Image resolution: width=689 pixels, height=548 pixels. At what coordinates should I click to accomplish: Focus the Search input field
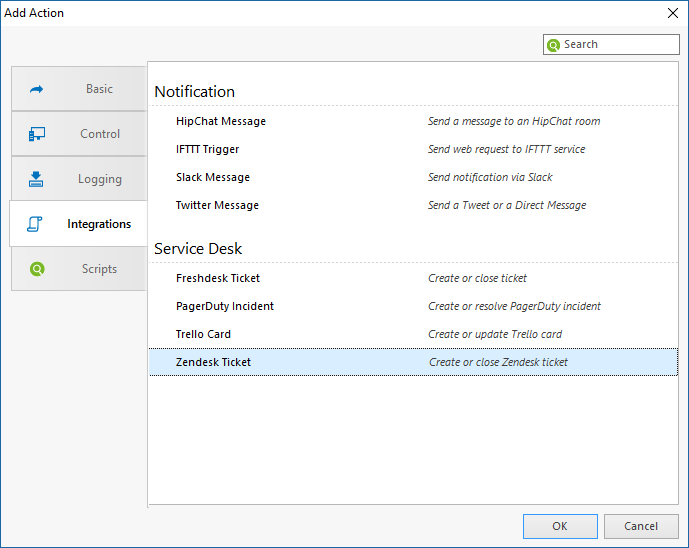[611, 44]
